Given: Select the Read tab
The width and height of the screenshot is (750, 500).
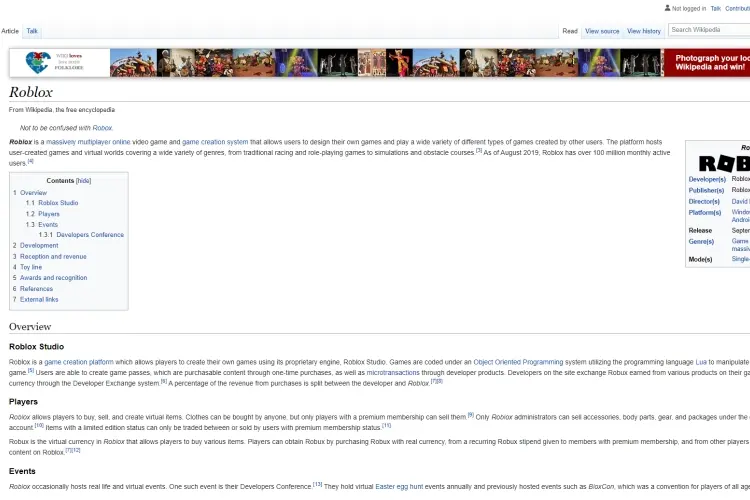Looking at the screenshot, I should tap(570, 31).
